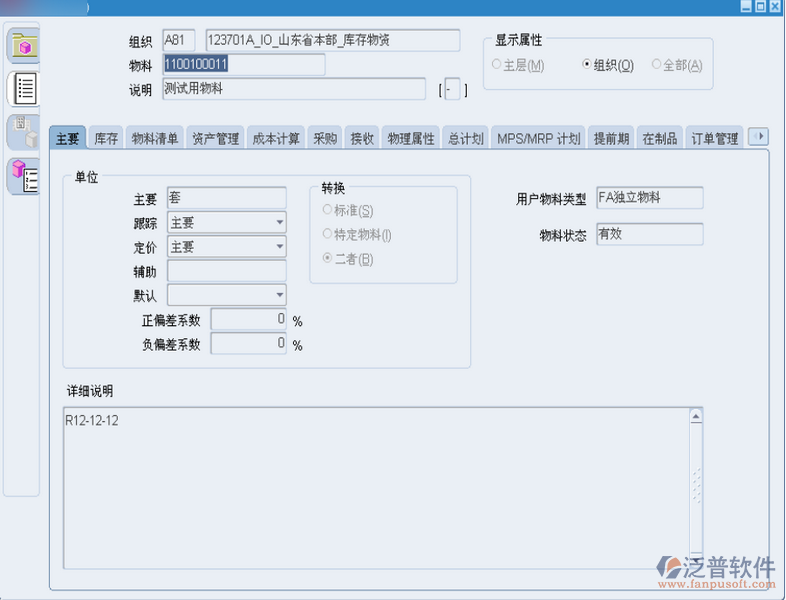Open the MPS/MRP 计划 tab
The width and height of the screenshot is (786, 600).
click(538, 139)
